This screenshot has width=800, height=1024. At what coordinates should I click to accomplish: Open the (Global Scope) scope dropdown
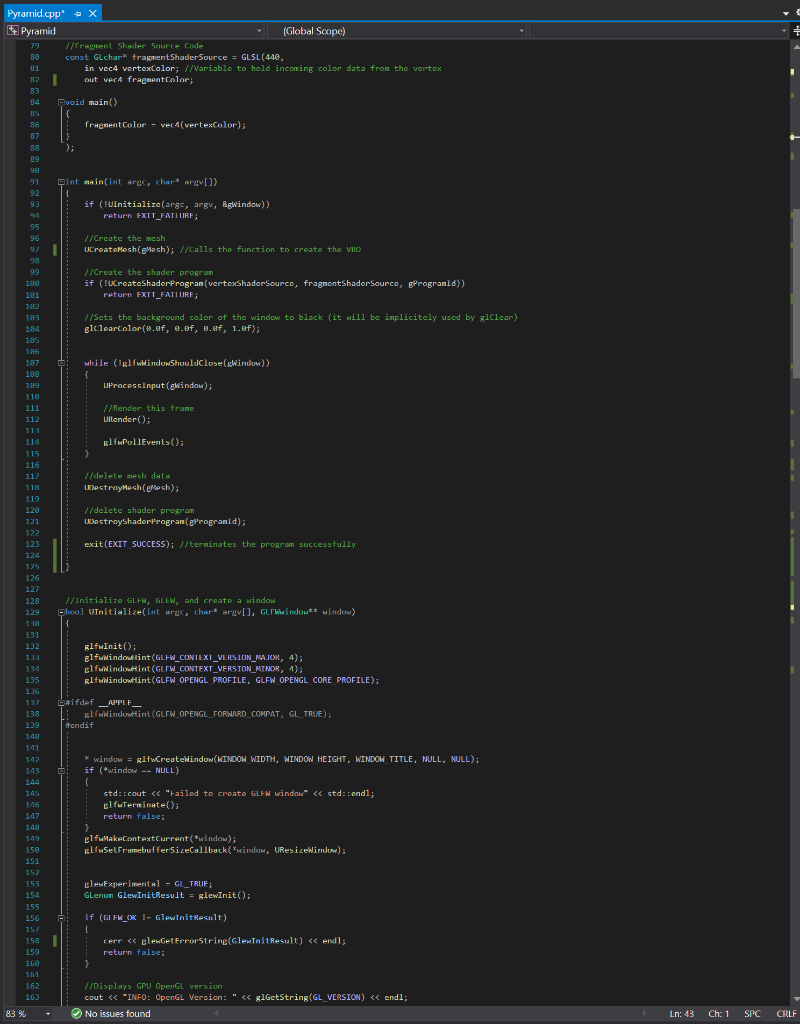click(x=521, y=31)
